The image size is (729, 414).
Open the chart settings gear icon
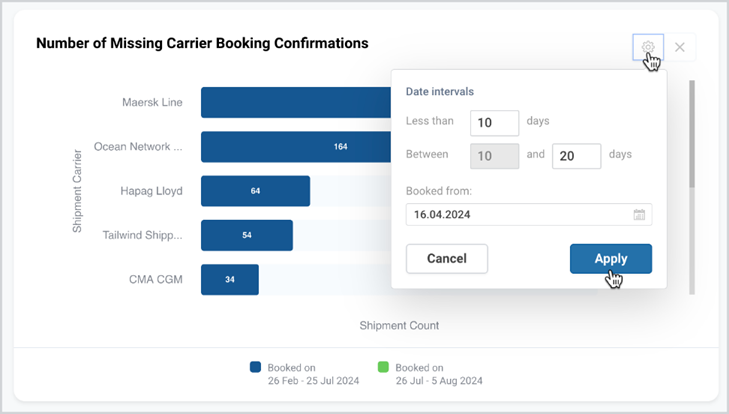(648, 47)
